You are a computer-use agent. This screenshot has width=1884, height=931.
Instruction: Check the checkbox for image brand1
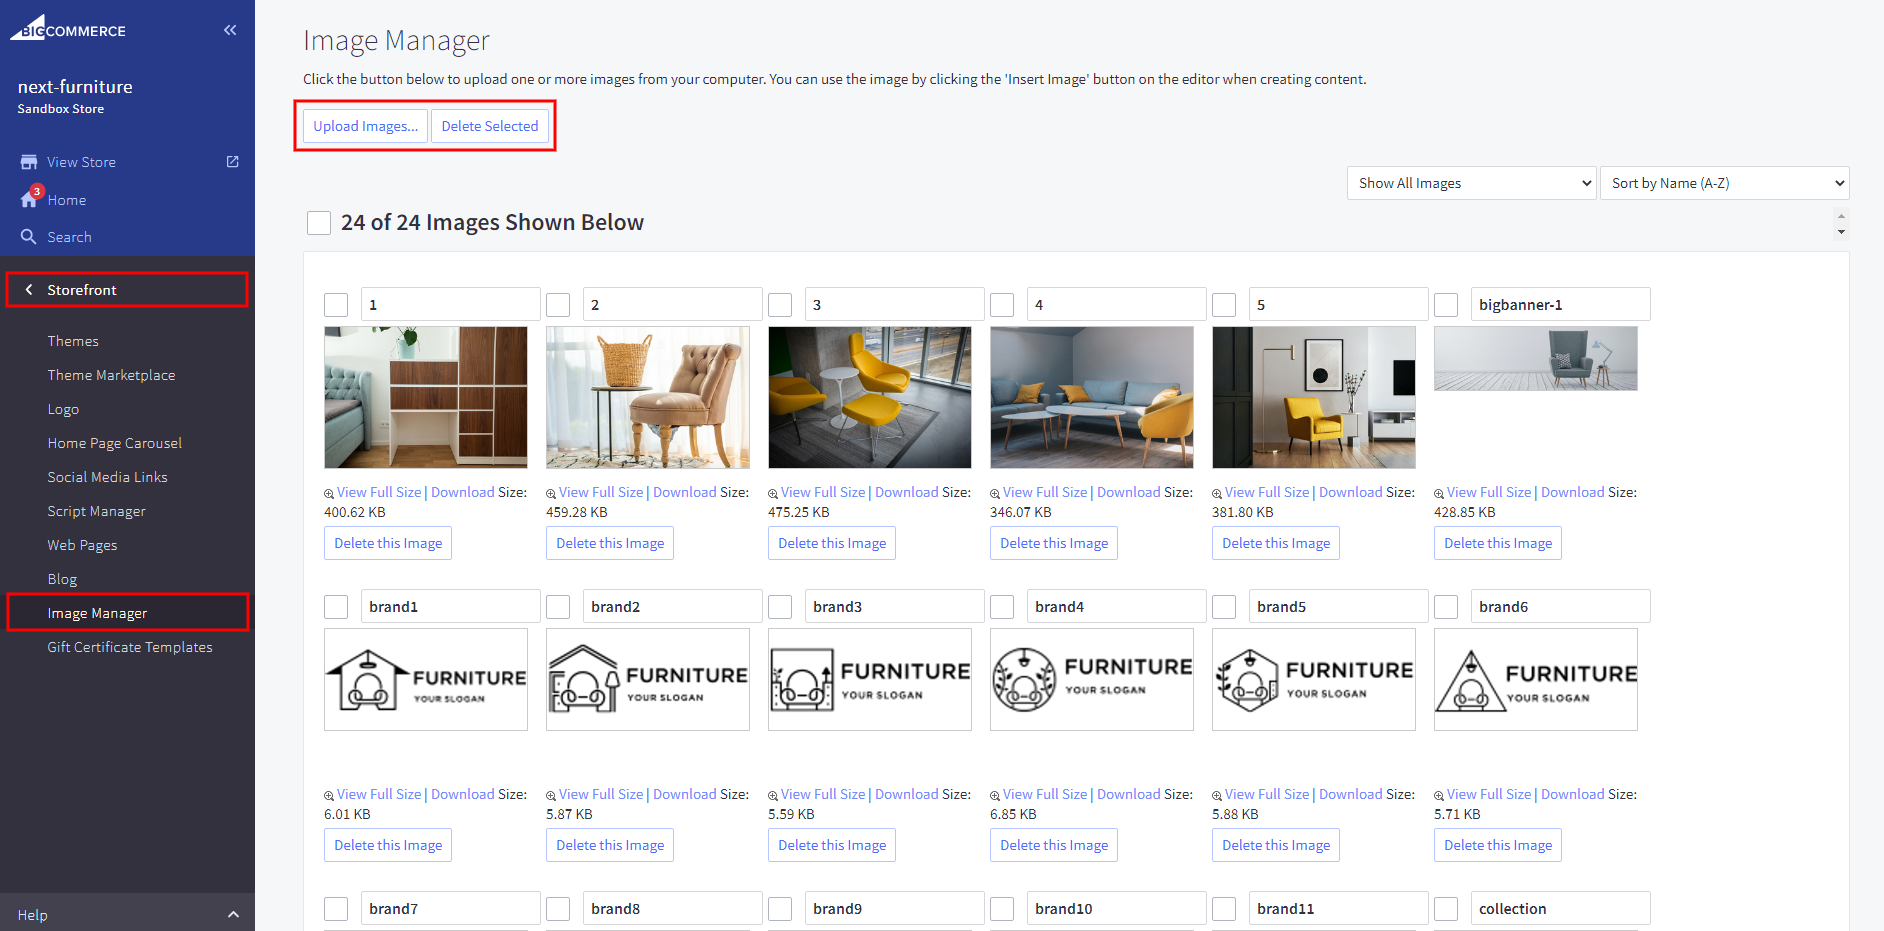336,607
